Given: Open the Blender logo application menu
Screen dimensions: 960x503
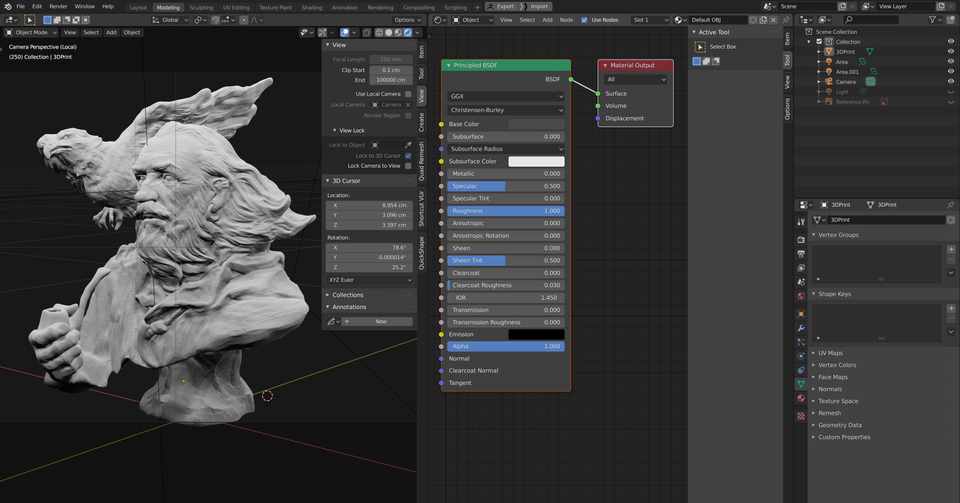Looking at the screenshot, I should [x=8, y=6].
